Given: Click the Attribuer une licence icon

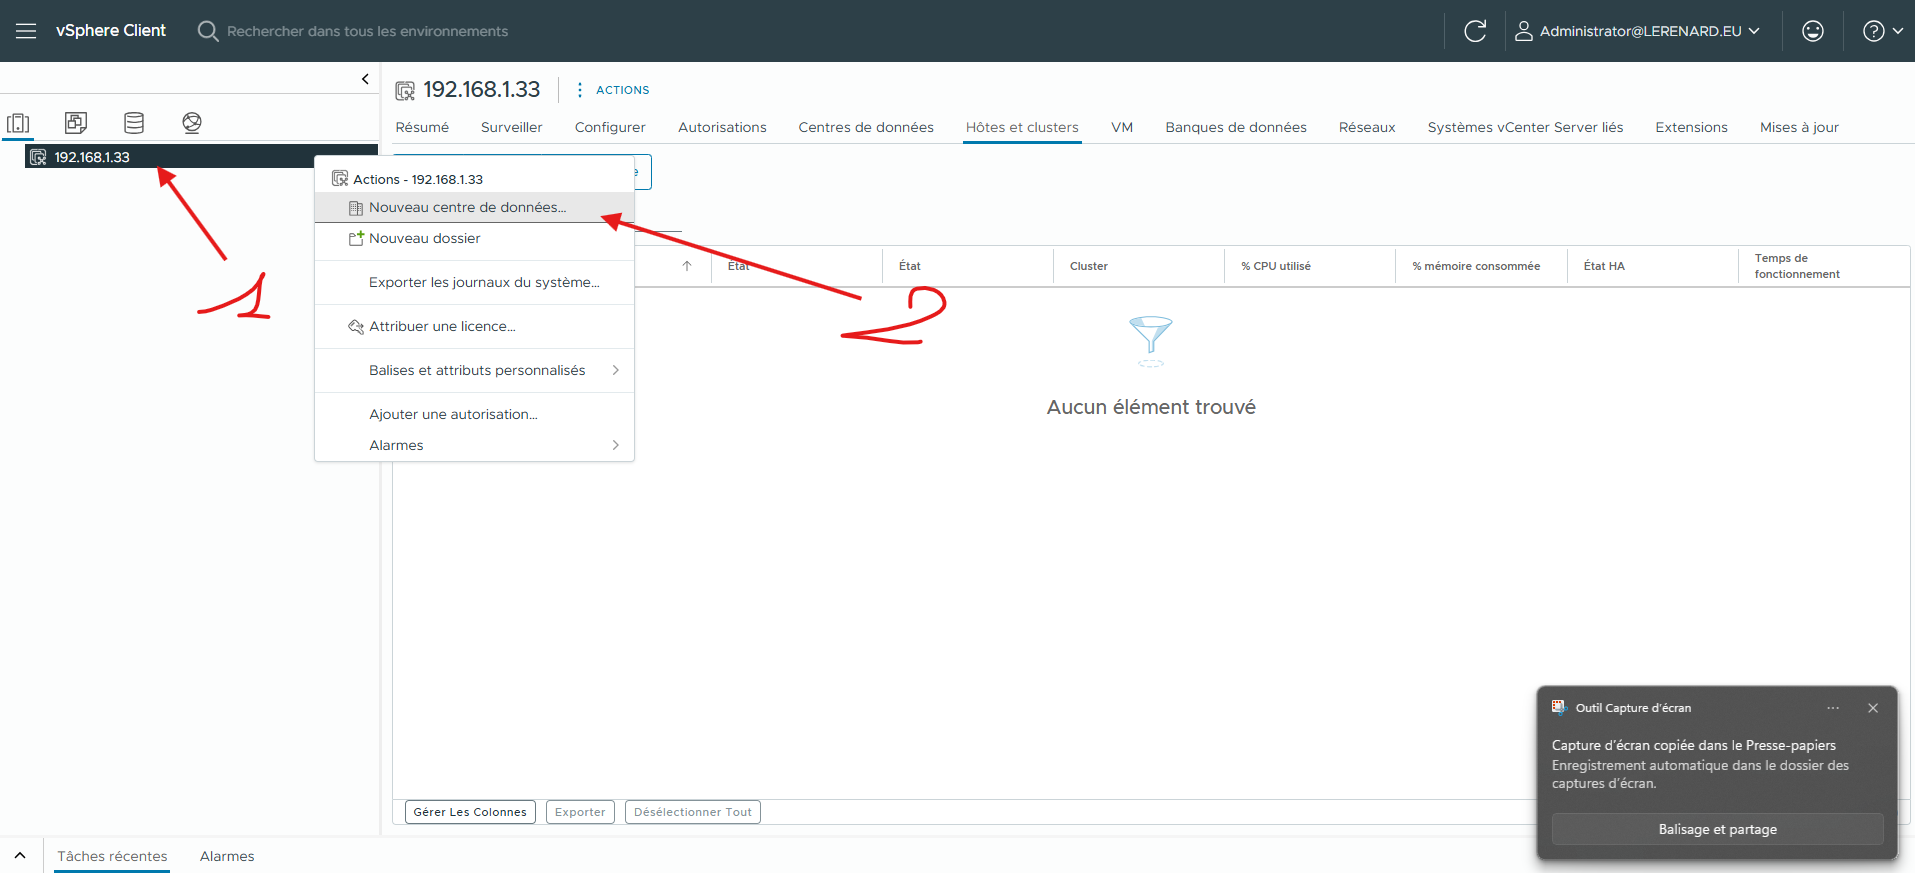Looking at the screenshot, I should (355, 327).
